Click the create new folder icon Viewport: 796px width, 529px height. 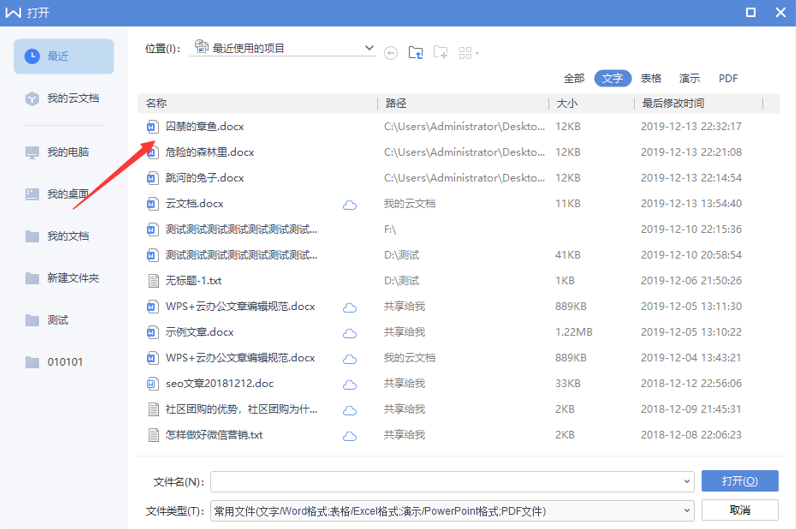click(x=440, y=52)
